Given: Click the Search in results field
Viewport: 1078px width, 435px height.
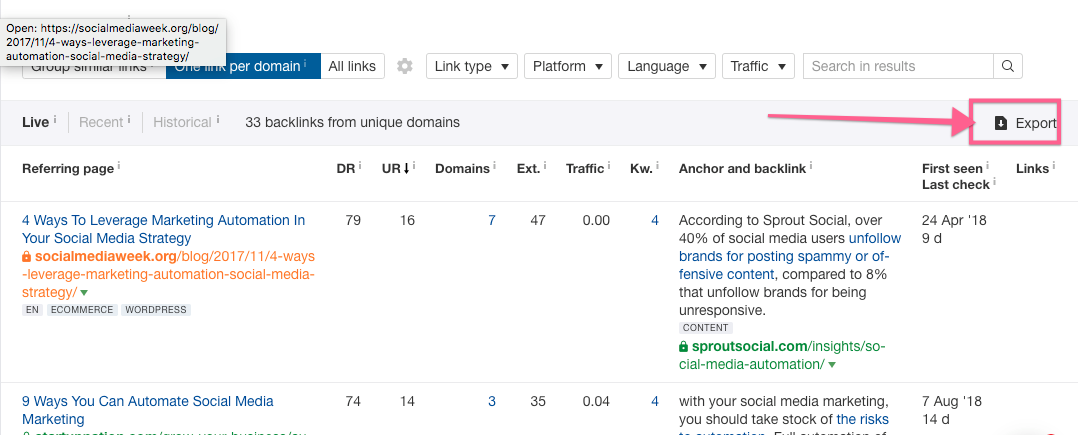Looking at the screenshot, I should point(898,66).
